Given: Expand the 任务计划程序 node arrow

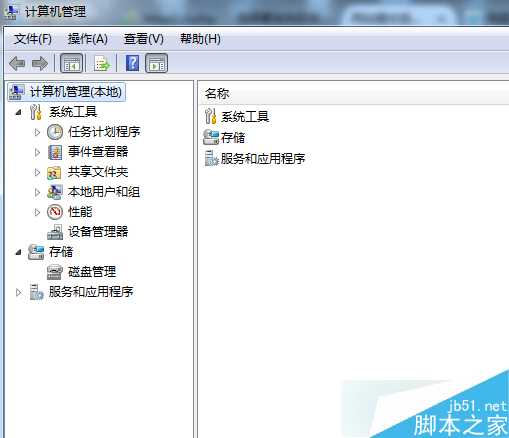Looking at the screenshot, I should pos(37,132).
